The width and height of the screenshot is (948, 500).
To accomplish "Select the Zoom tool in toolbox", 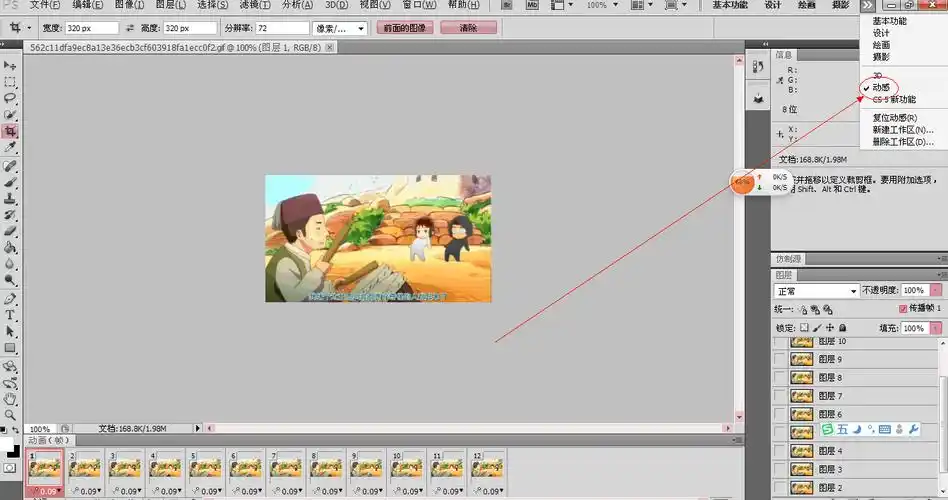I will (x=10, y=414).
